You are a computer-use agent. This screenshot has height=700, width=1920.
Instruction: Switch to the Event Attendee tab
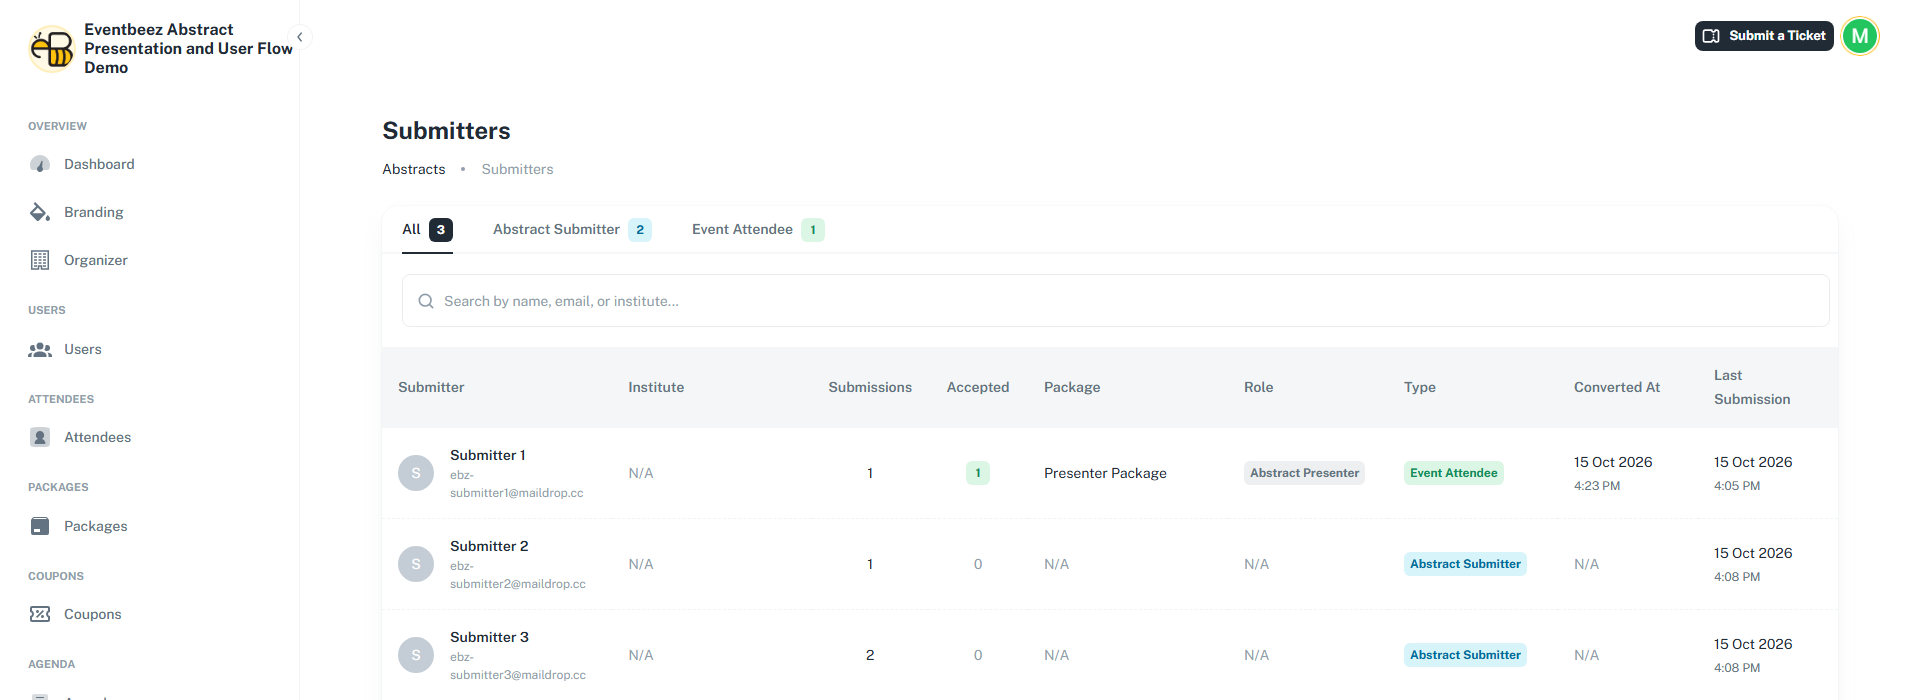[758, 230]
